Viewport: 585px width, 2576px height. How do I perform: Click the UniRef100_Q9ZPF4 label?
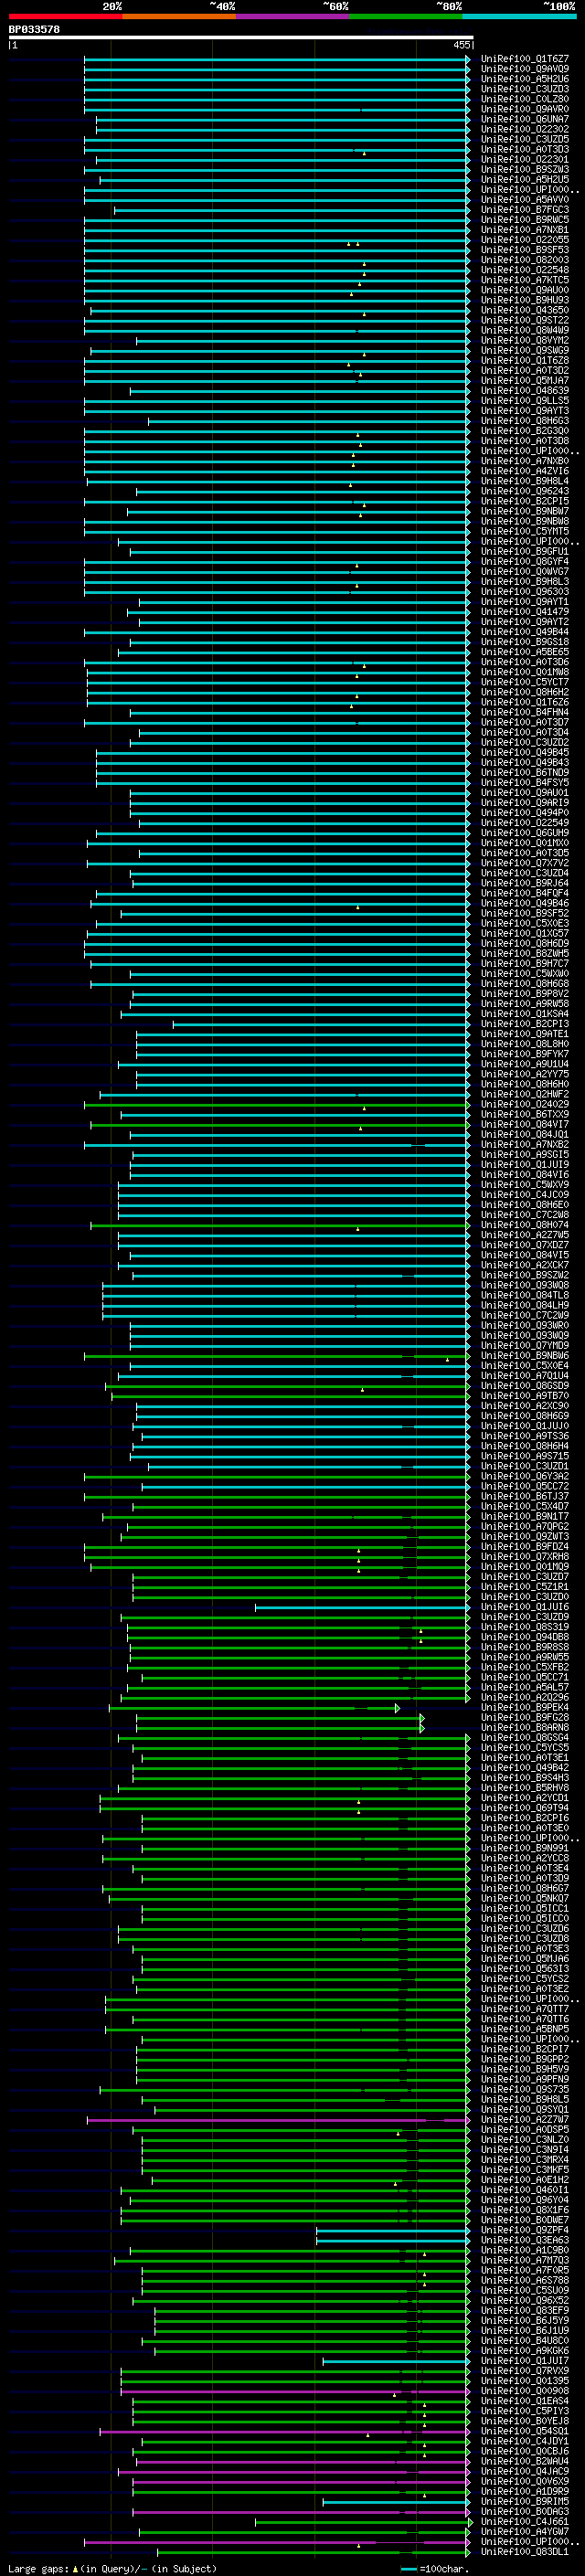525,2230
